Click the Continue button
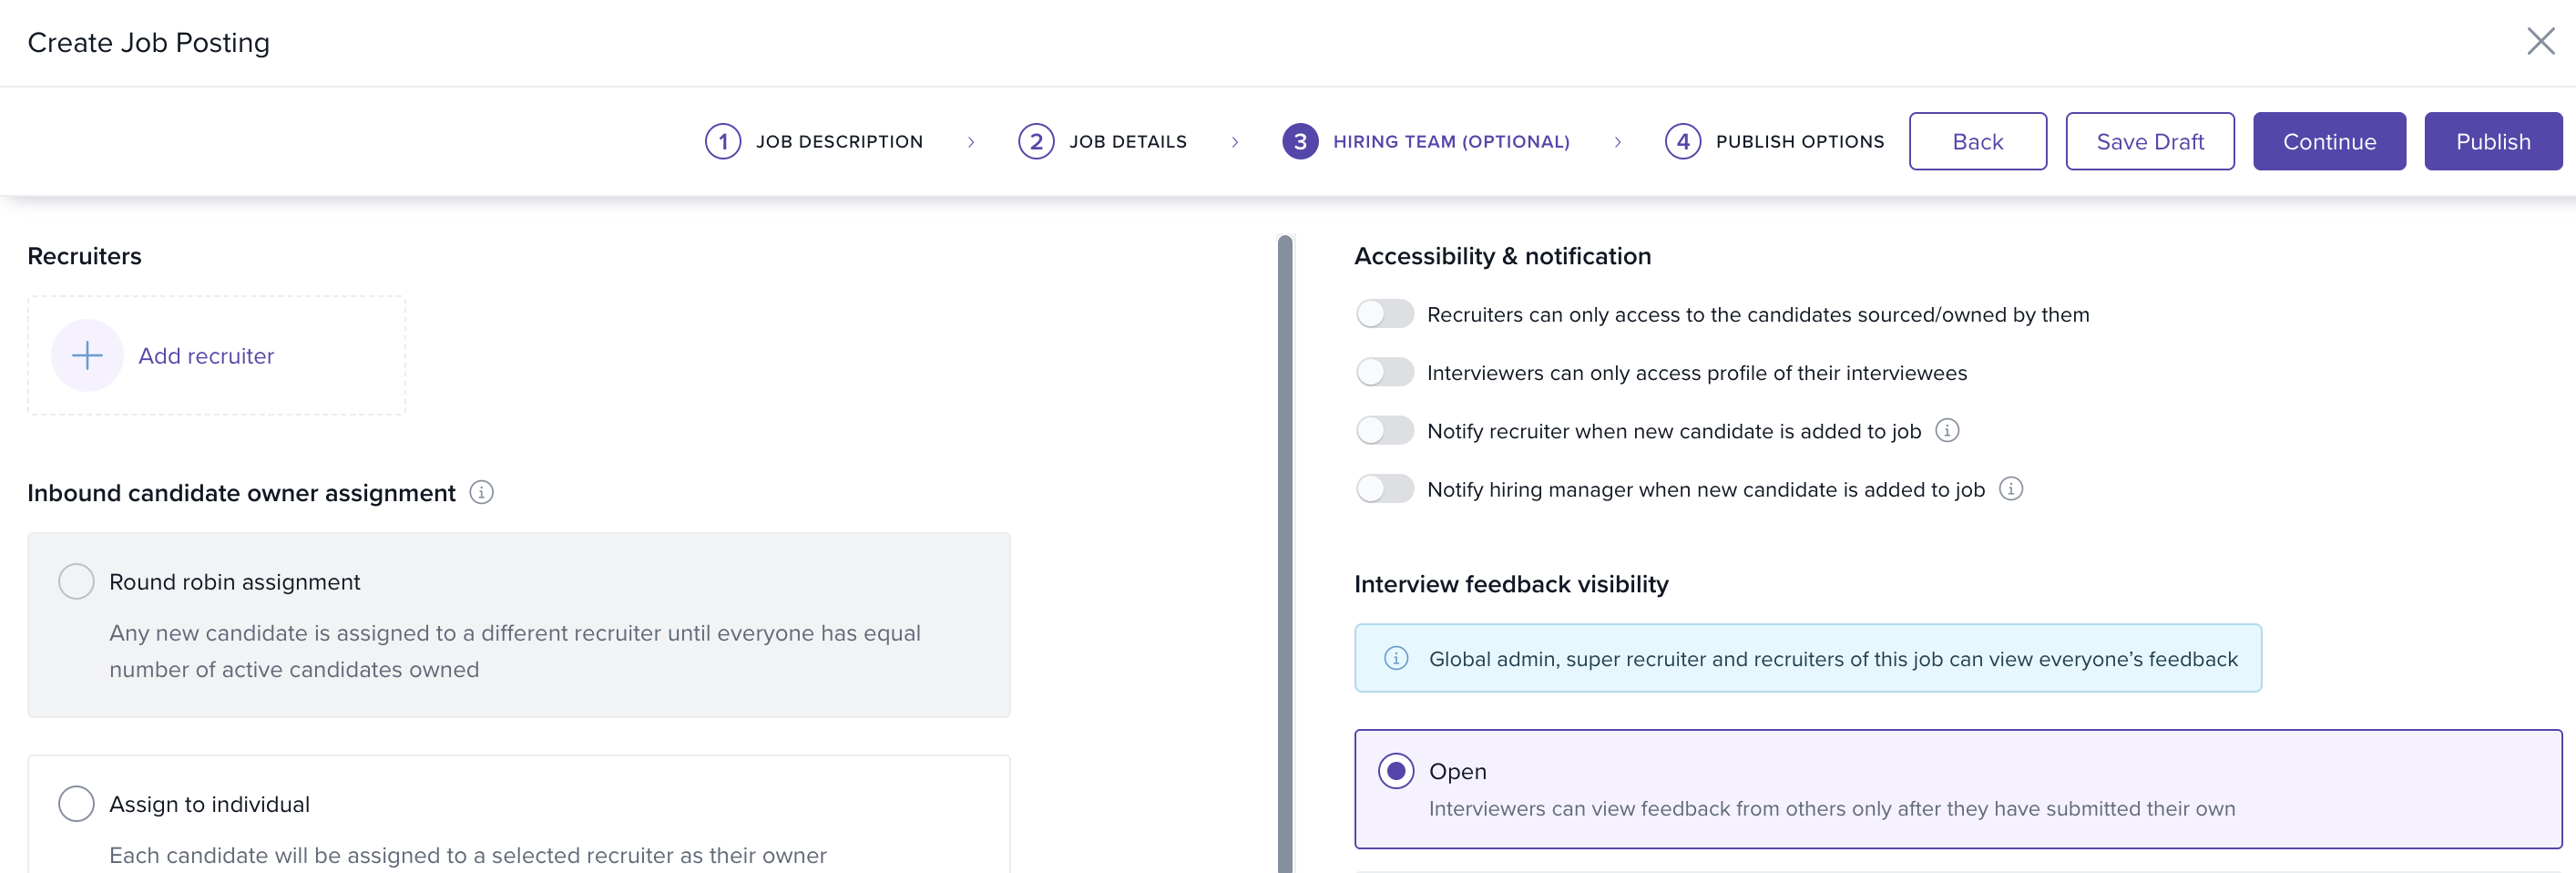Image resolution: width=2576 pixels, height=873 pixels. (x=2328, y=142)
